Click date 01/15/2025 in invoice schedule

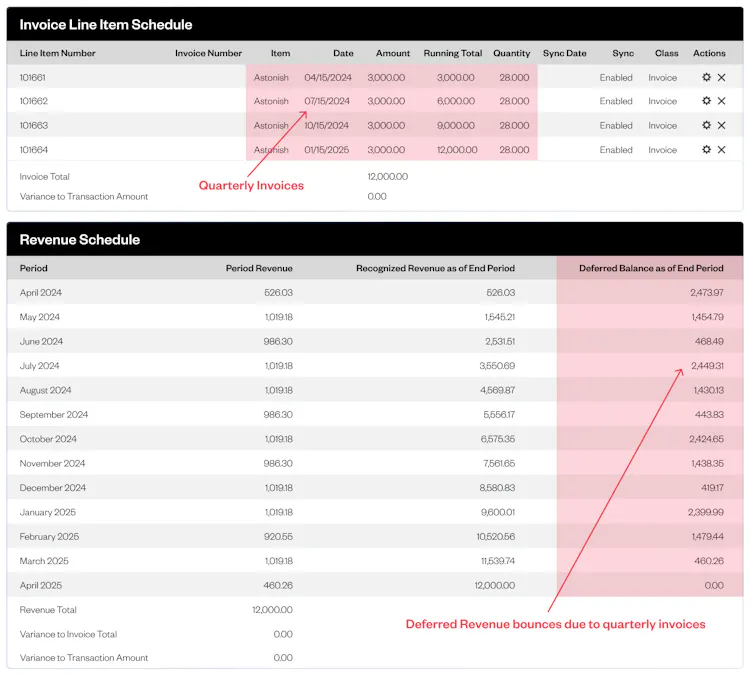[x=326, y=150]
